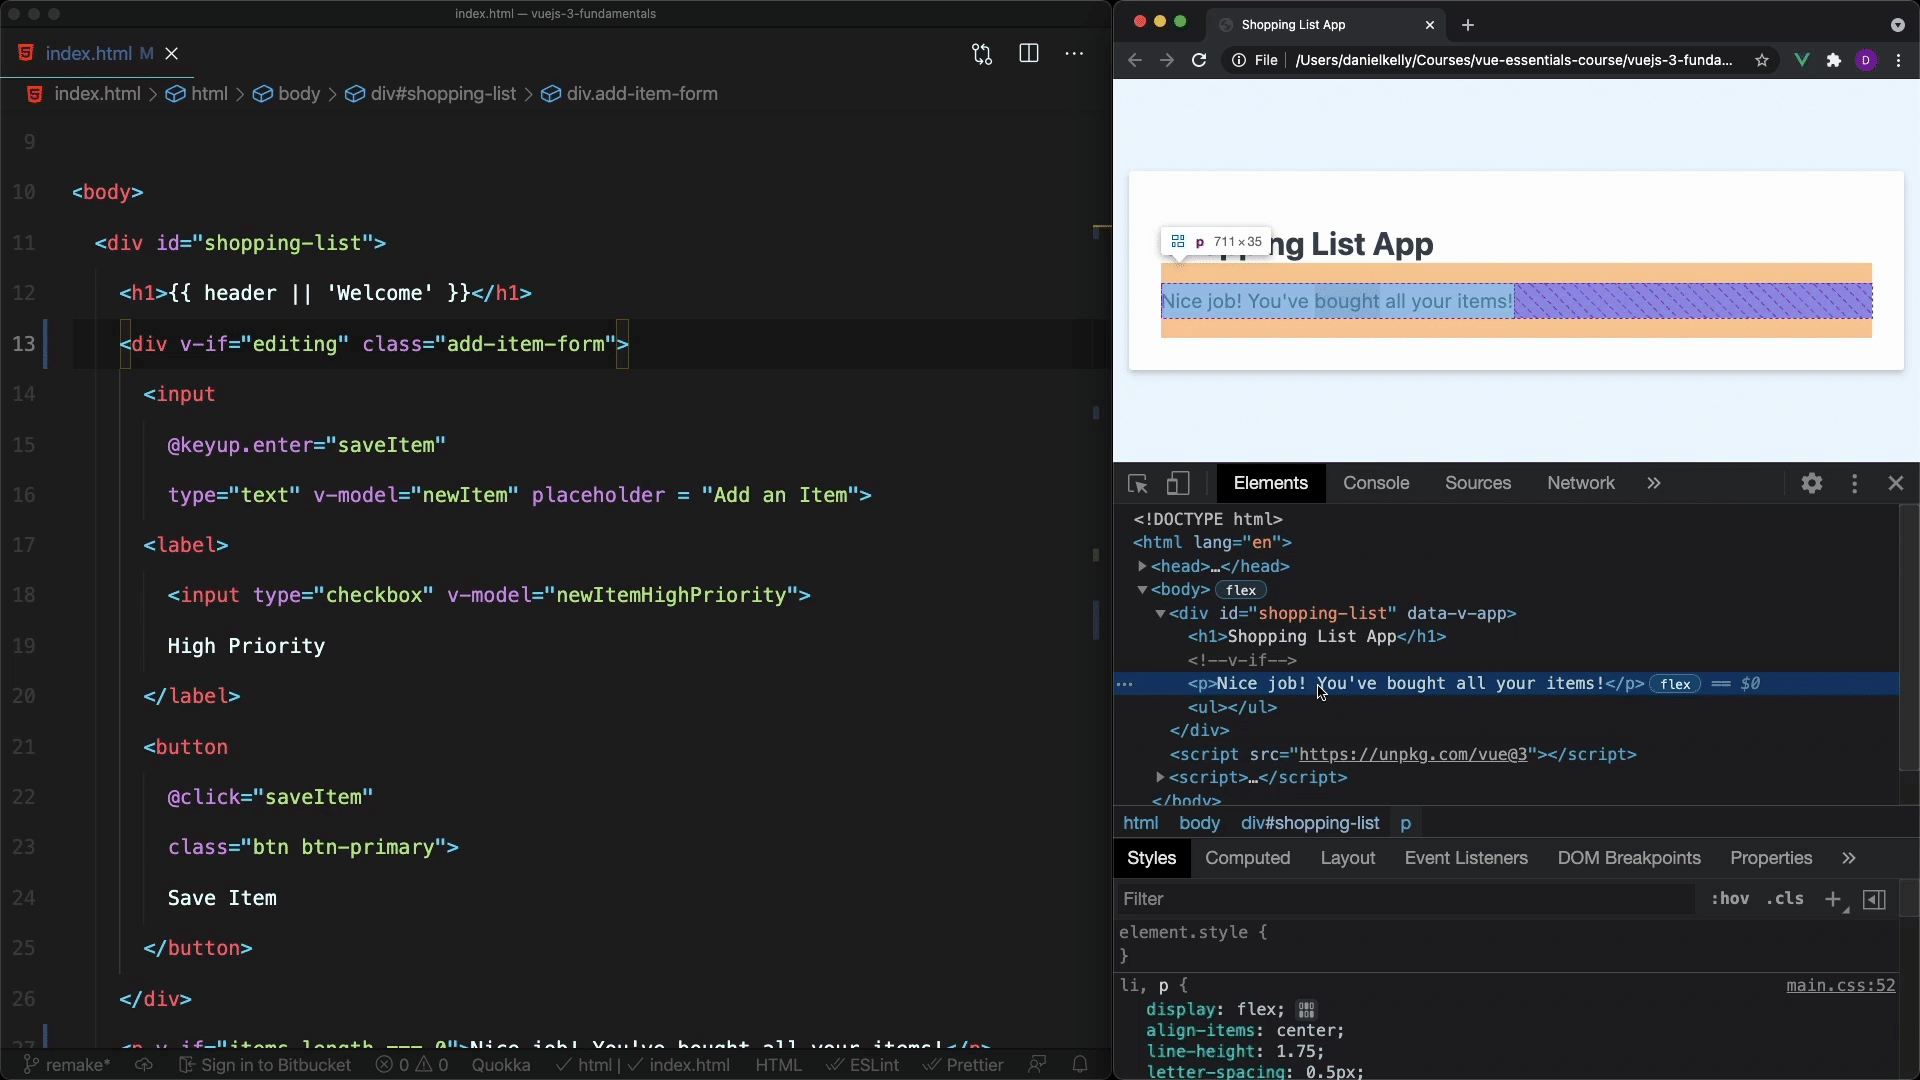The height and width of the screenshot is (1080, 1920).
Task: Open the notifications bell
Action: coord(1080,1065)
